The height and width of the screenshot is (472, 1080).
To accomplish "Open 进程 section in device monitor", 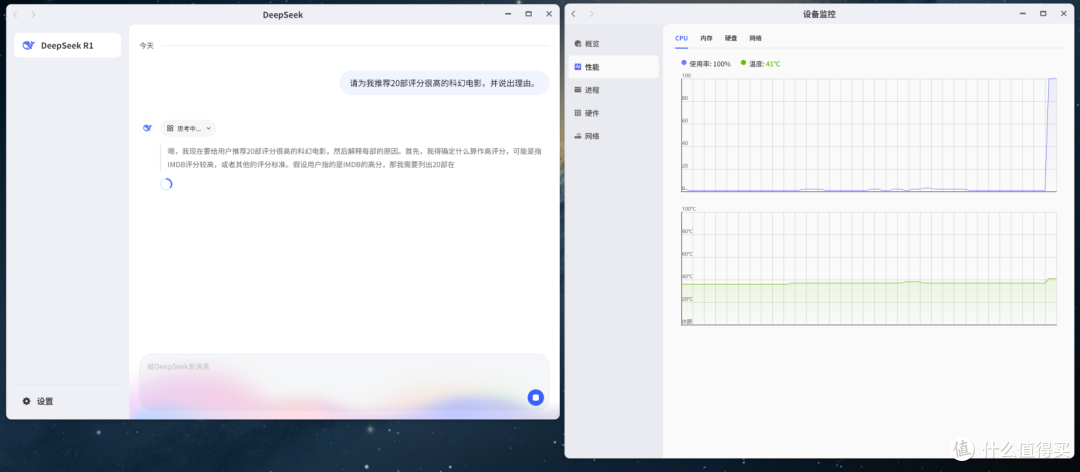I will click(613, 90).
